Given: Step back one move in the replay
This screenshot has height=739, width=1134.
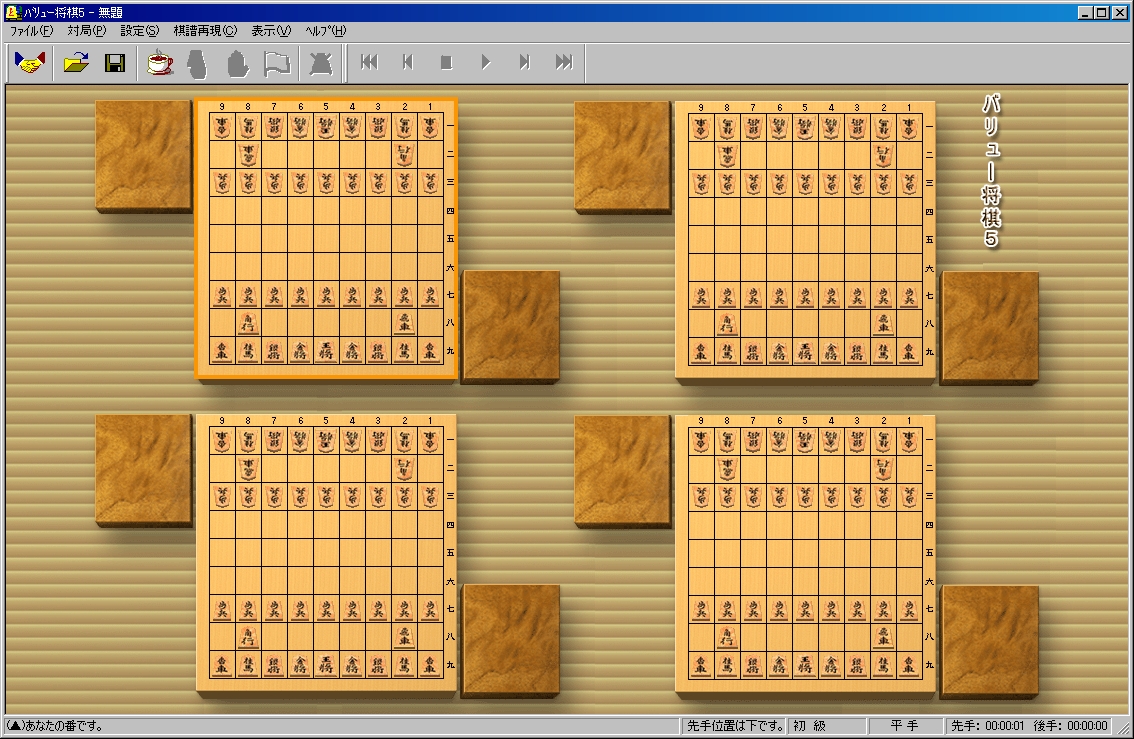Looking at the screenshot, I should pos(408,63).
